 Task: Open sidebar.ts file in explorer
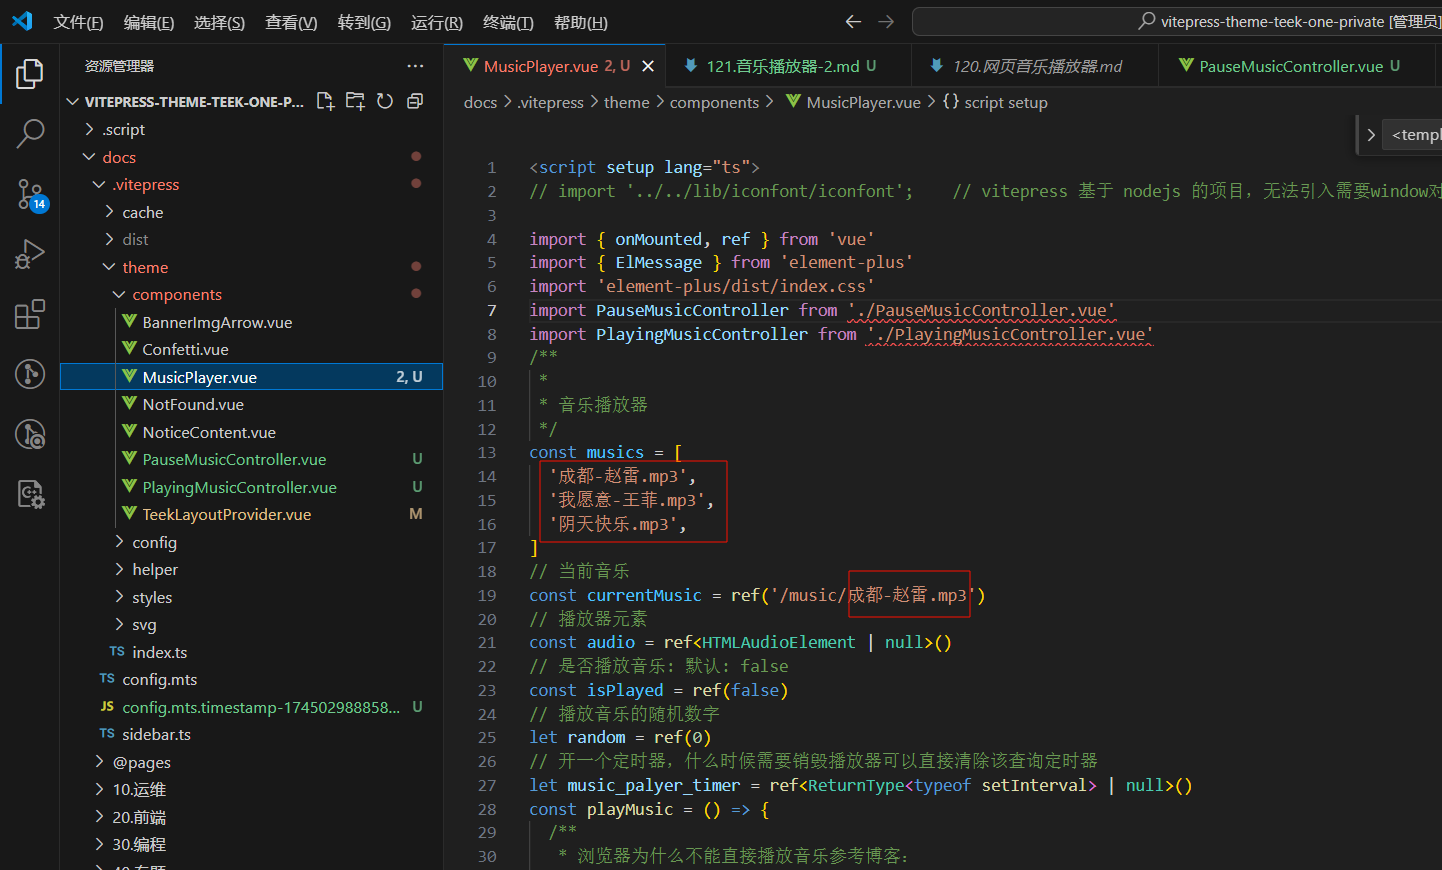(x=251, y=734)
